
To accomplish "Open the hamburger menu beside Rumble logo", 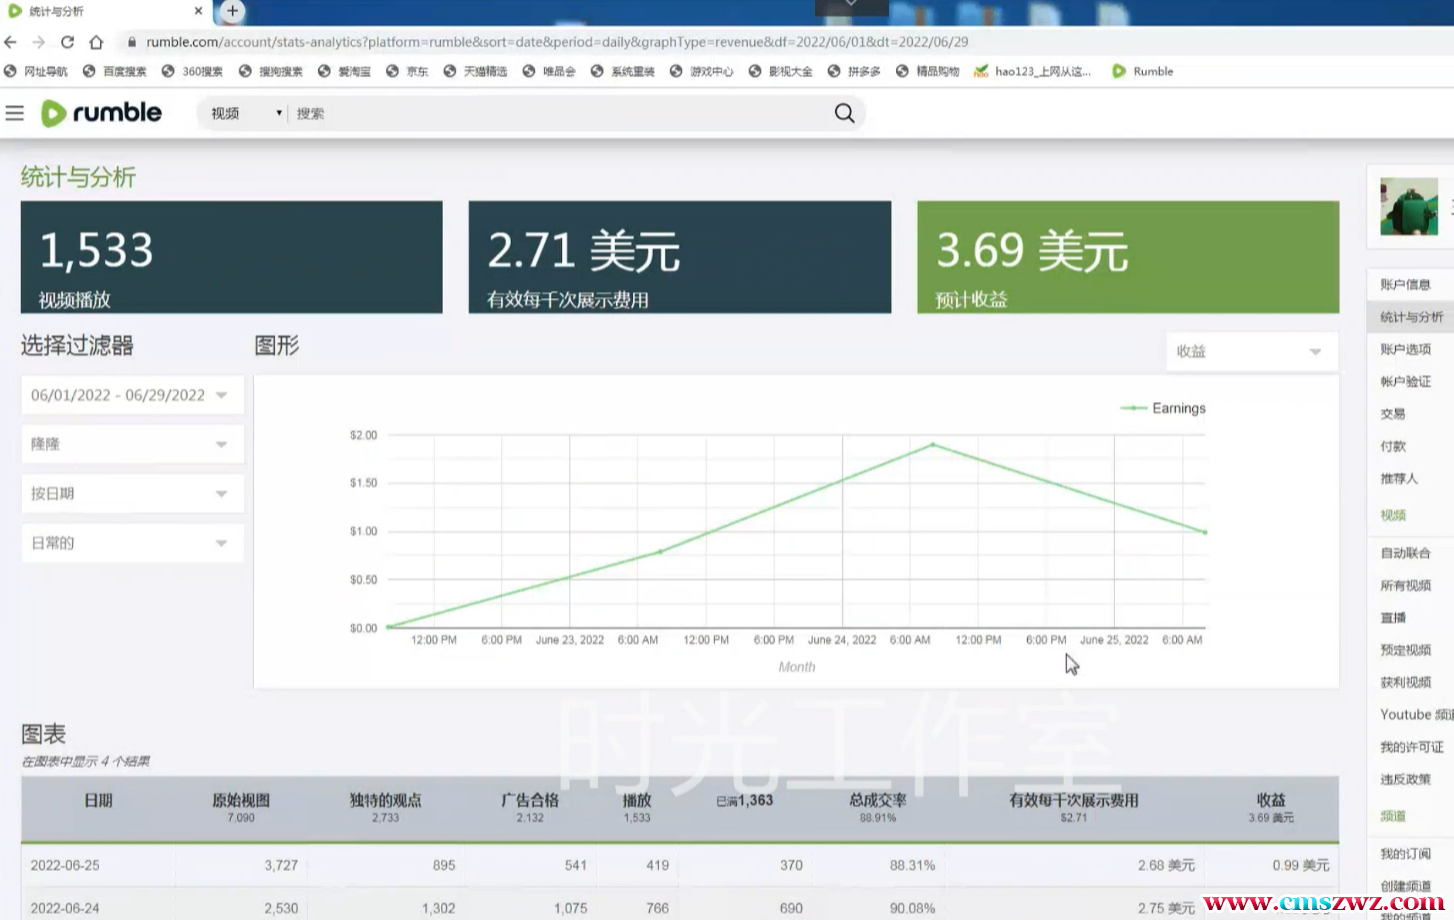I will click(x=14, y=113).
